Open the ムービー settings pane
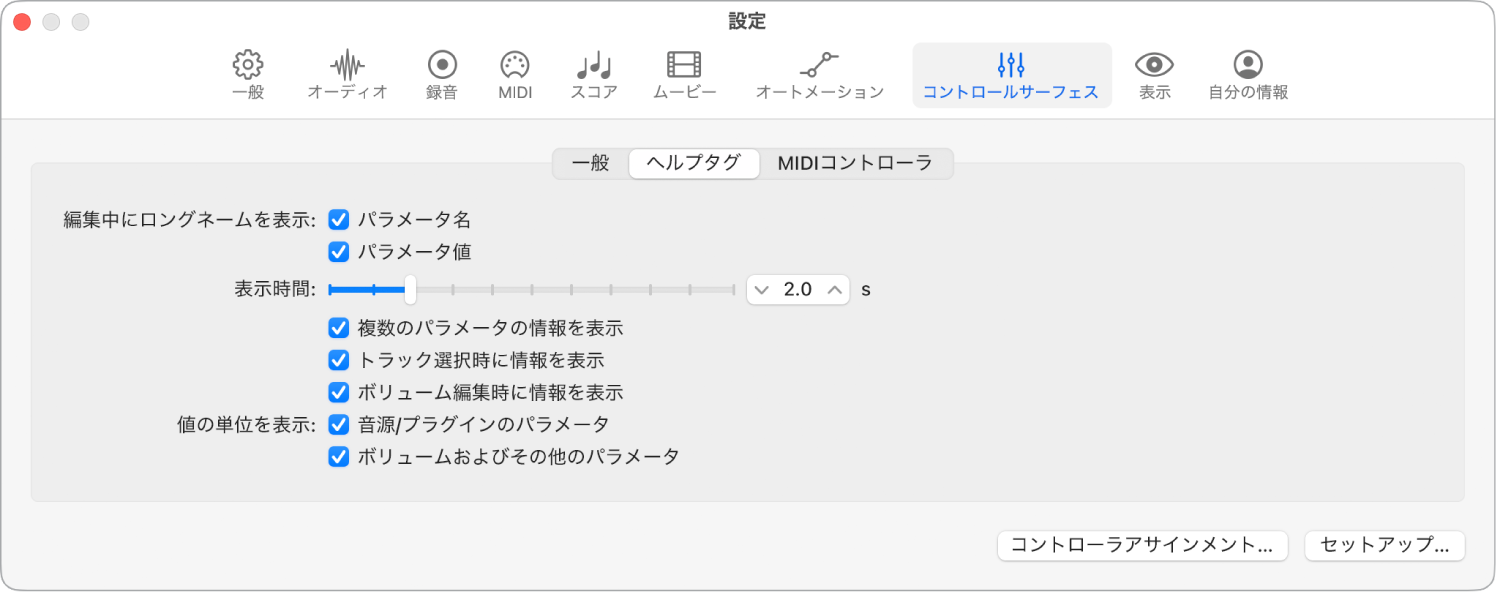 (x=684, y=75)
